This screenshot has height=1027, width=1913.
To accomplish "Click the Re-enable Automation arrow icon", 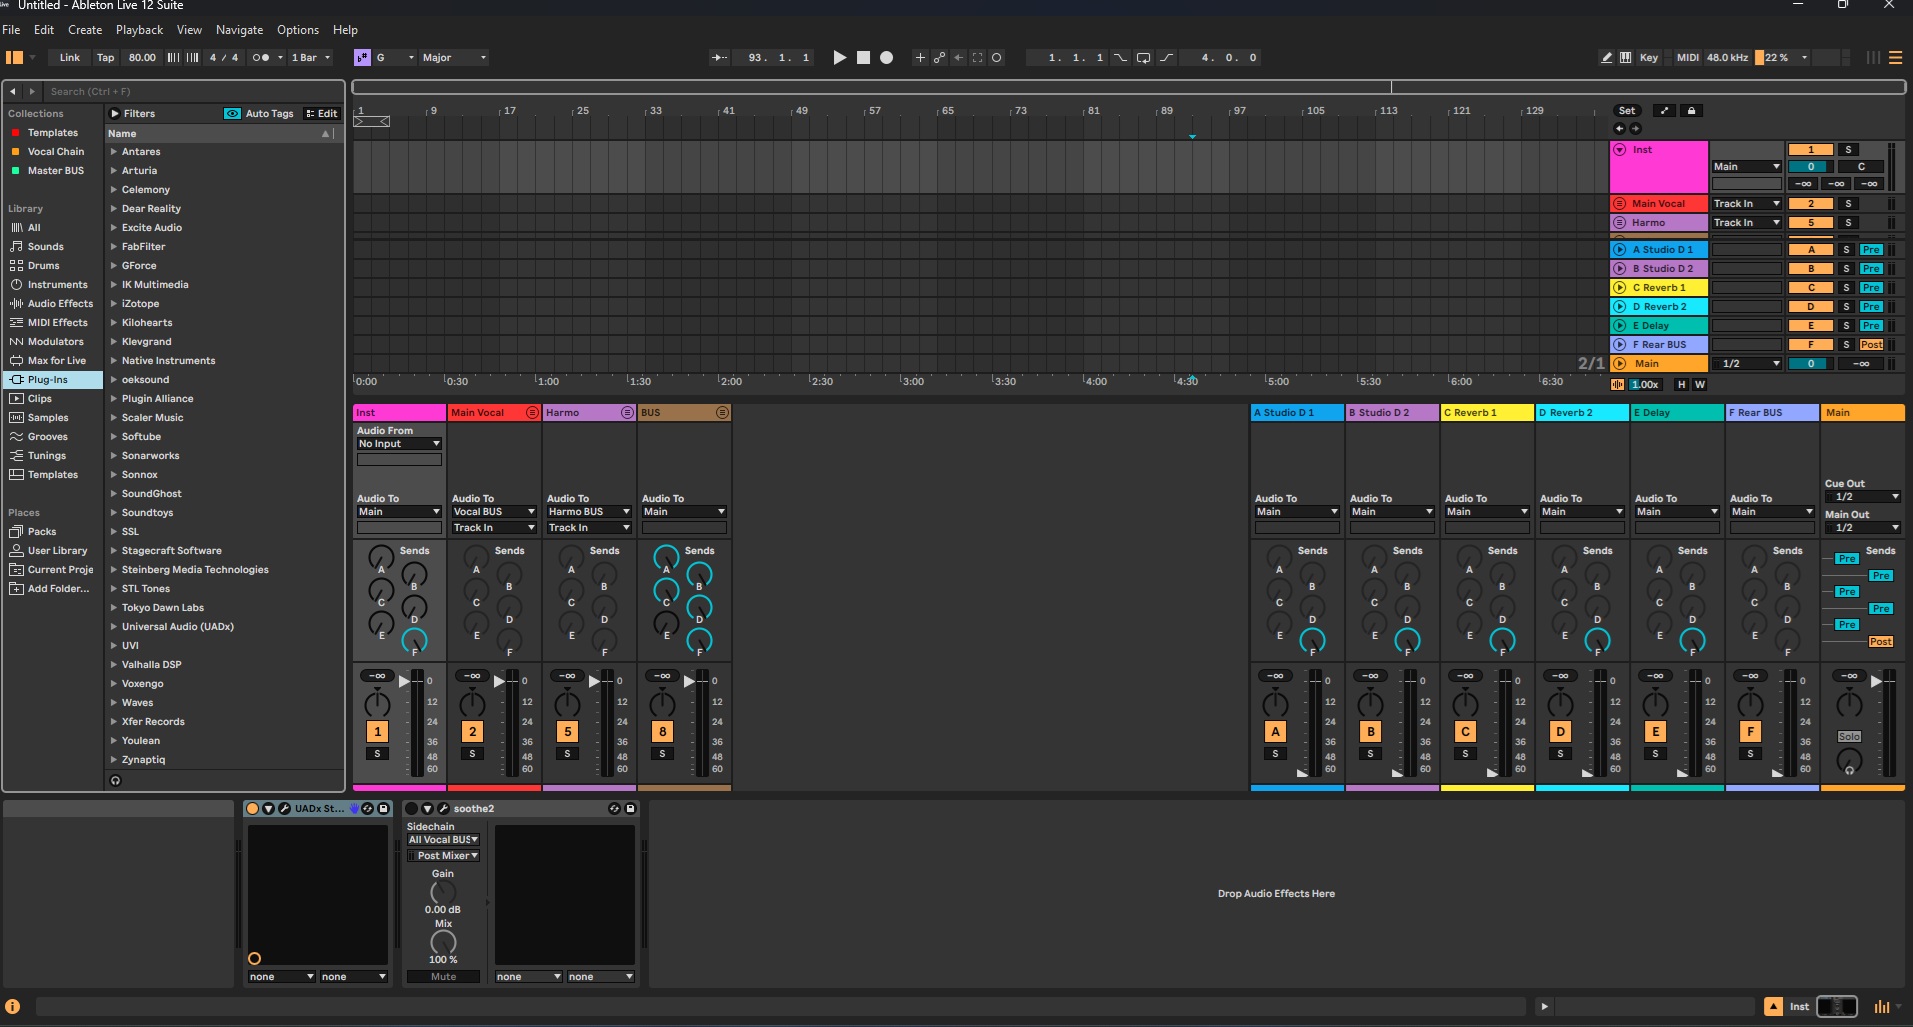I will pyautogui.click(x=958, y=58).
